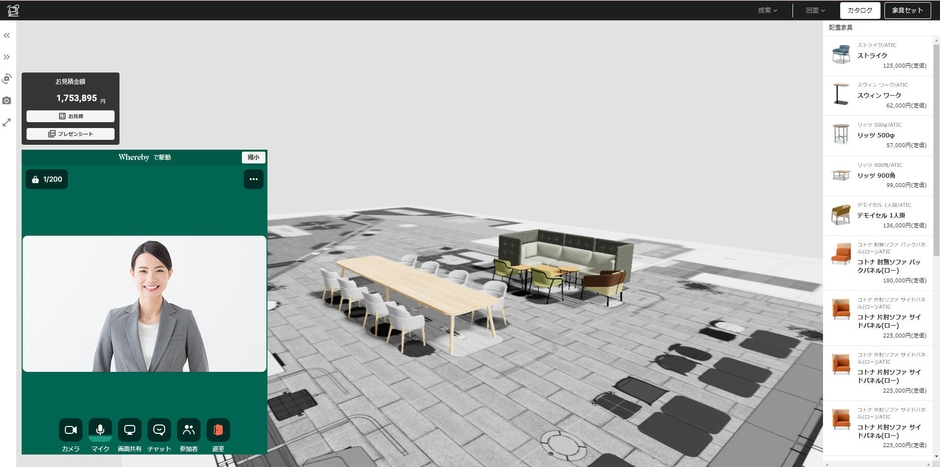The height and width of the screenshot is (467, 940).
Task: Click the fullscreen expand arrows icon
Action: point(7,122)
